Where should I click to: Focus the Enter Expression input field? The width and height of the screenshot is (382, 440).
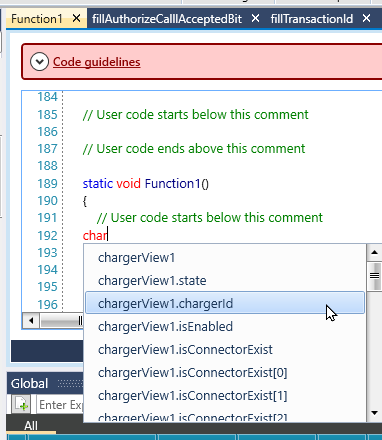click(x=60, y=405)
